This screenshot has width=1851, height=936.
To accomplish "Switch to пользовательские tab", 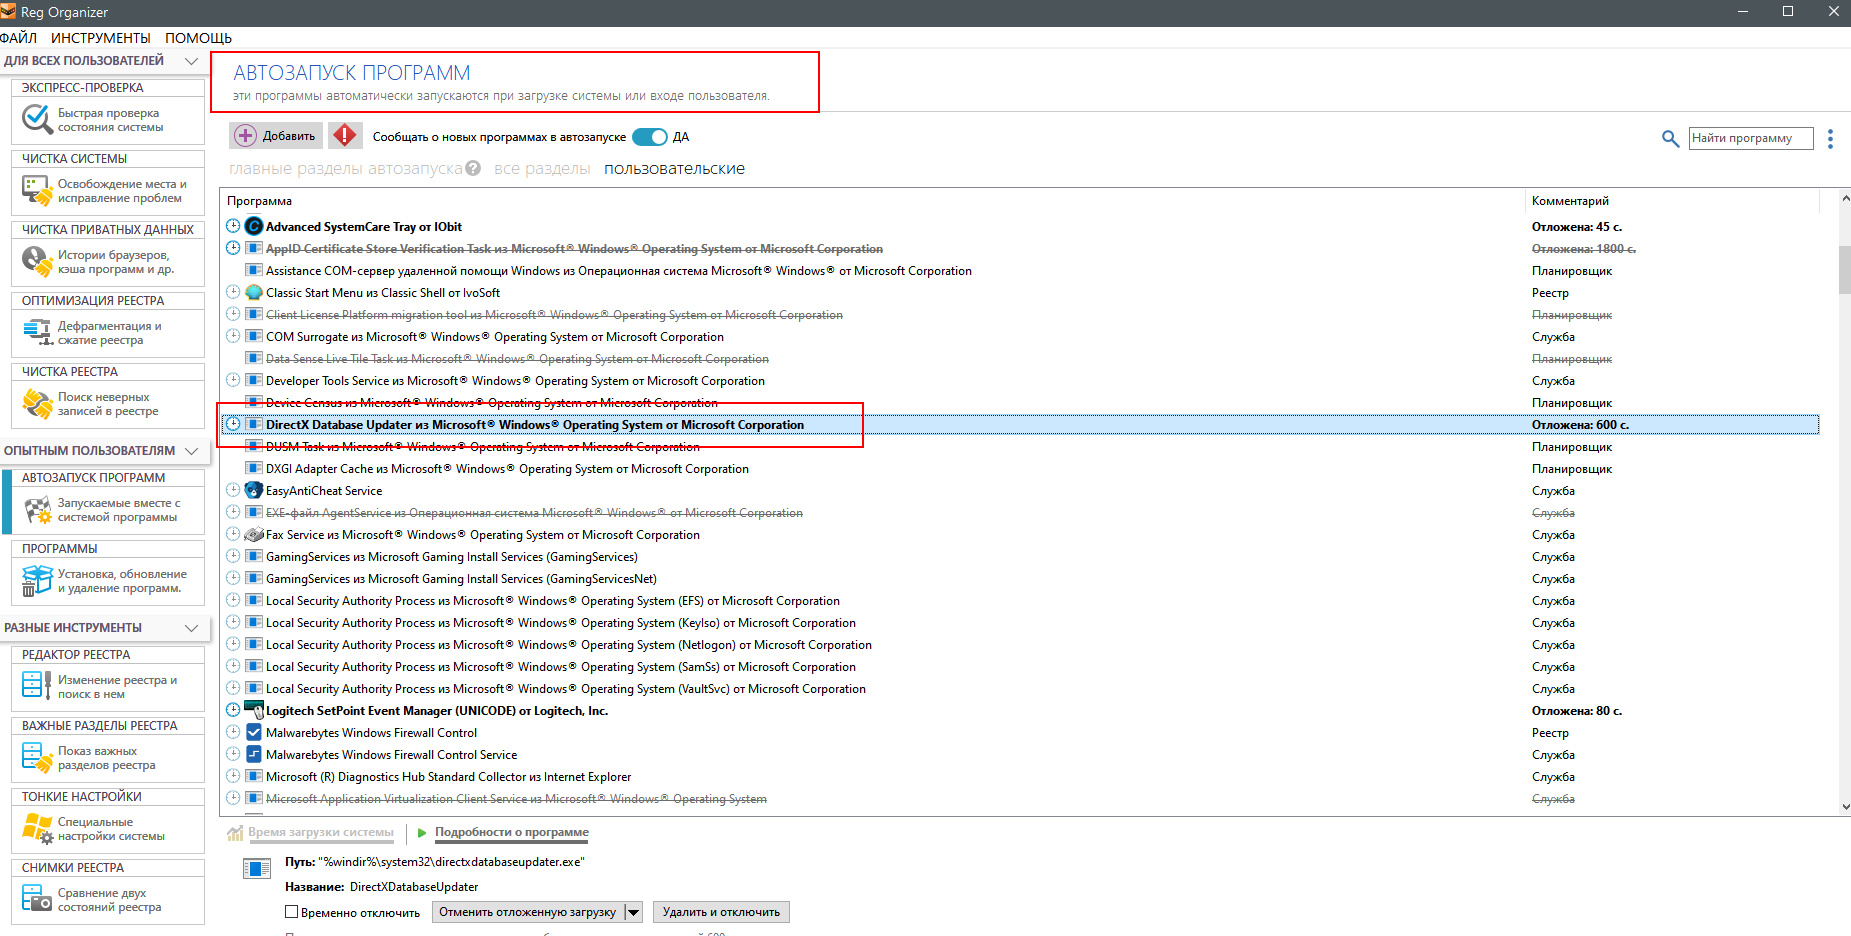I will coord(674,169).
